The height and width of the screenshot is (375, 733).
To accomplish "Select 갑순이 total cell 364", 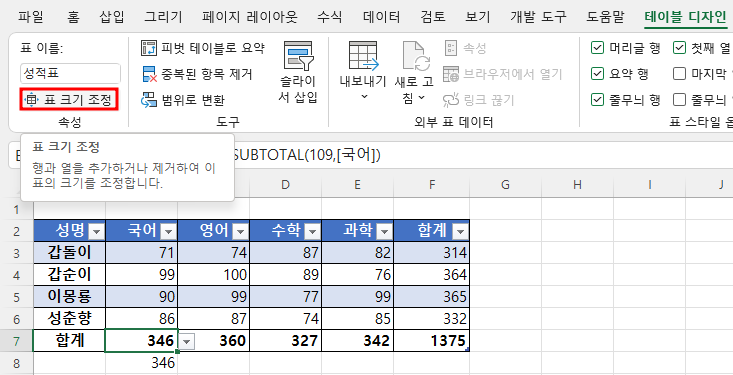I will (x=431, y=275).
